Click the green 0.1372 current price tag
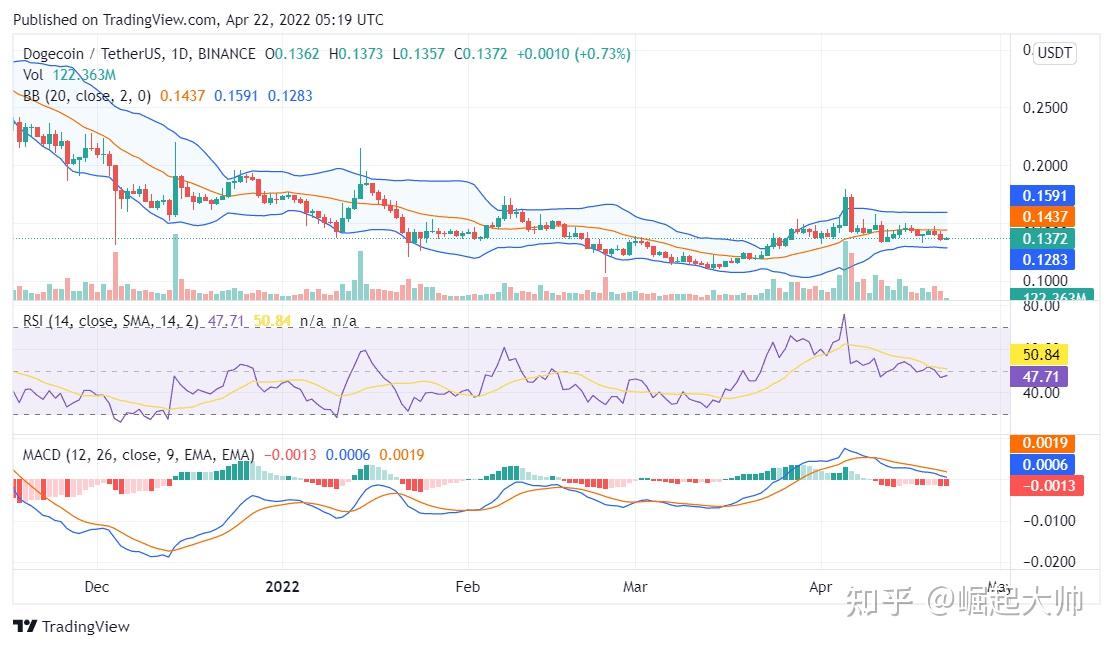This screenshot has width=1113, height=648. pos(1043,238)
